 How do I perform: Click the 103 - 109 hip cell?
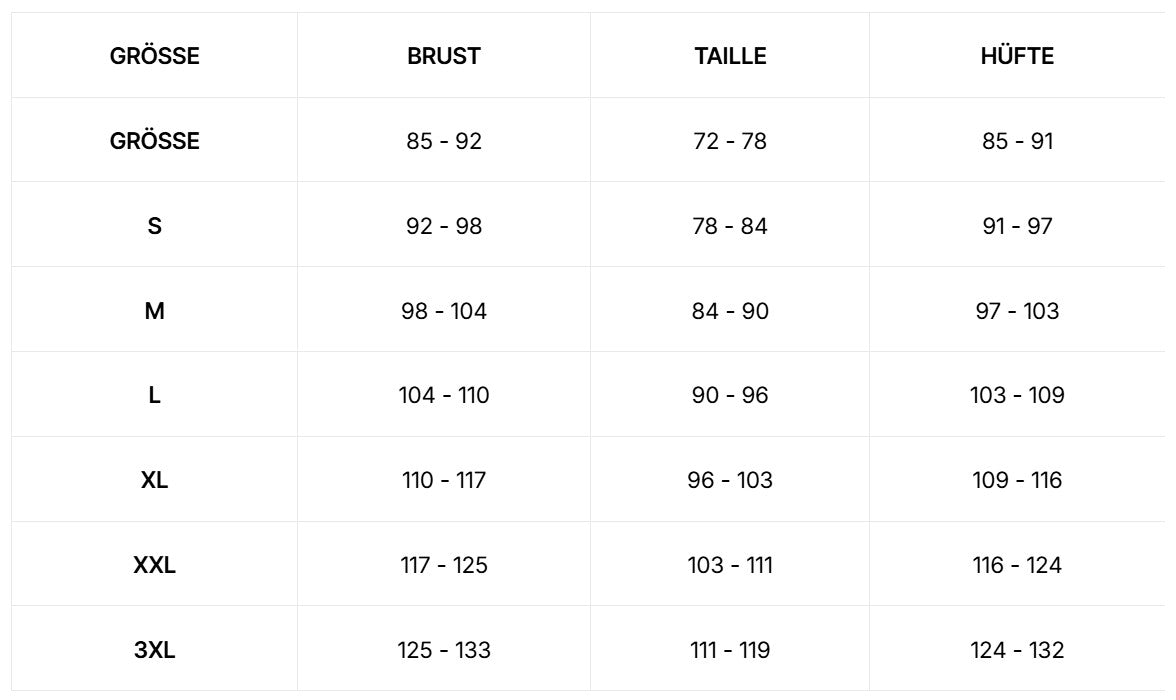[x=1017, y=395]
